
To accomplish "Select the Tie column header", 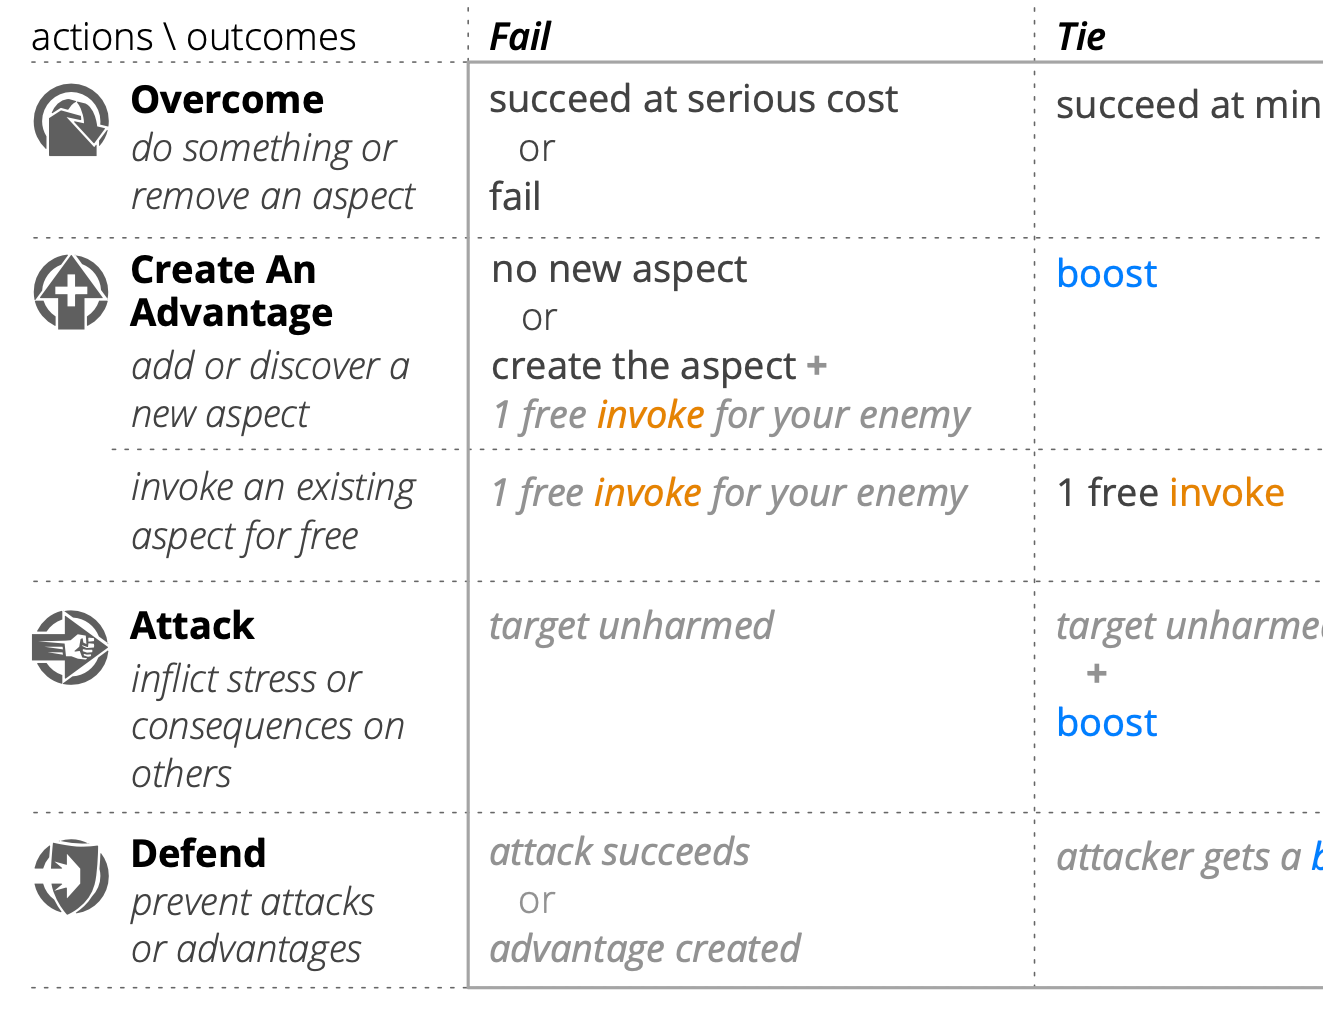I will click(1080, 37).
